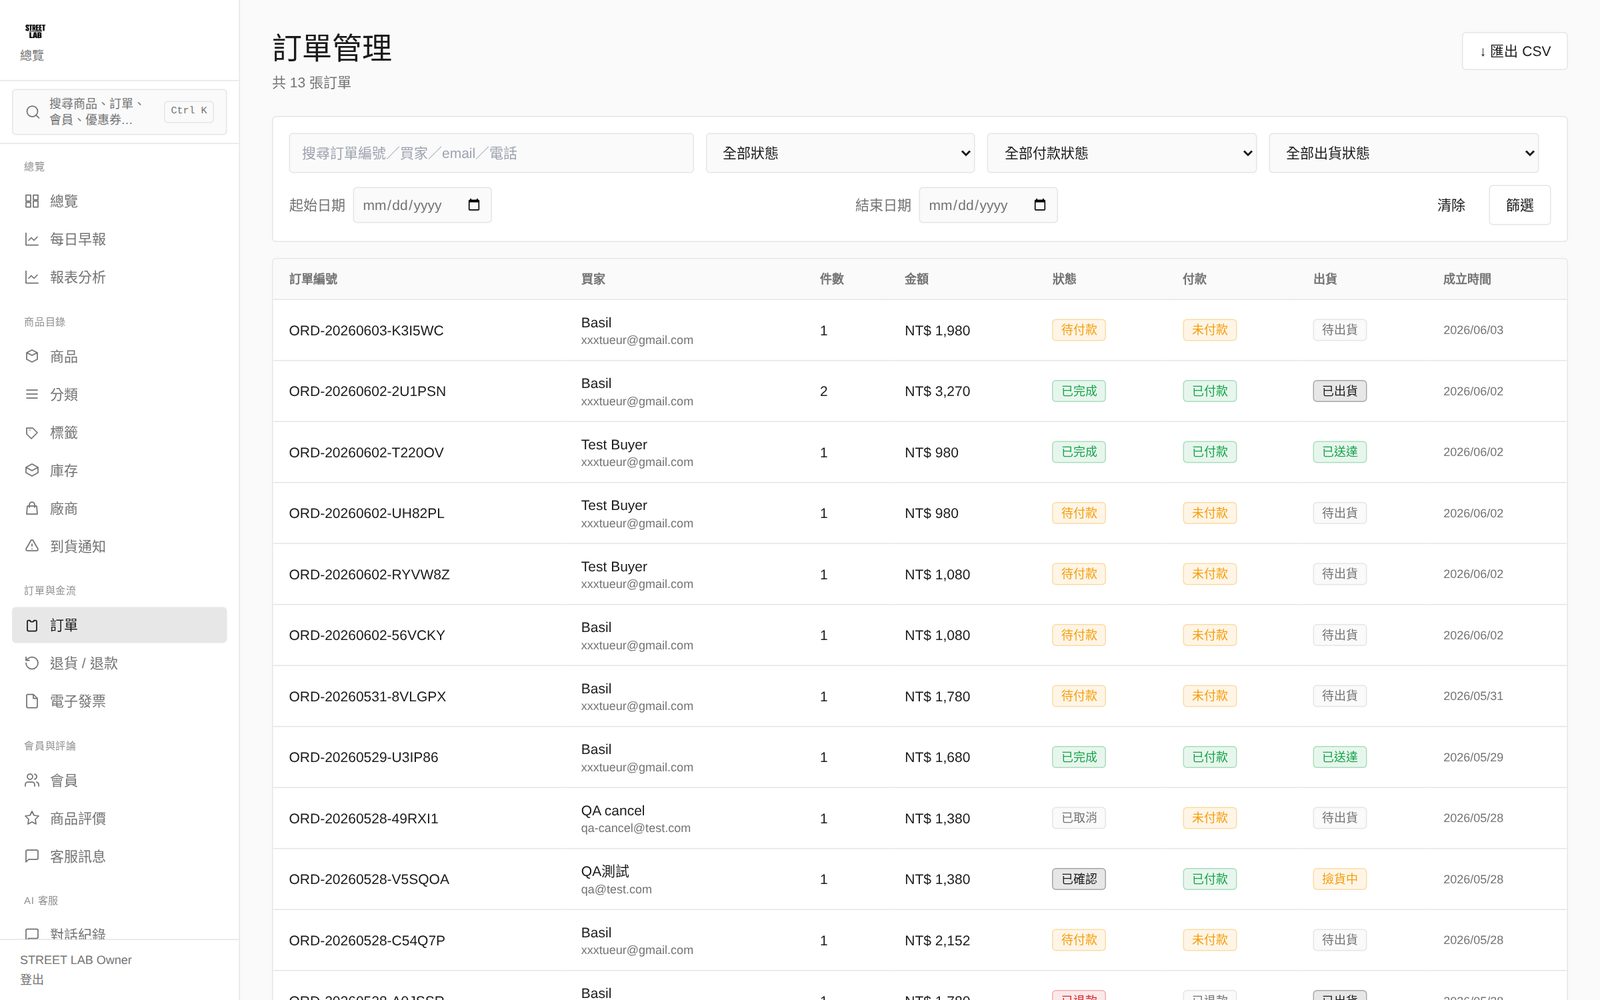Click the order search input field
Screen dimensions: 1600x1000
click(491, 153)
